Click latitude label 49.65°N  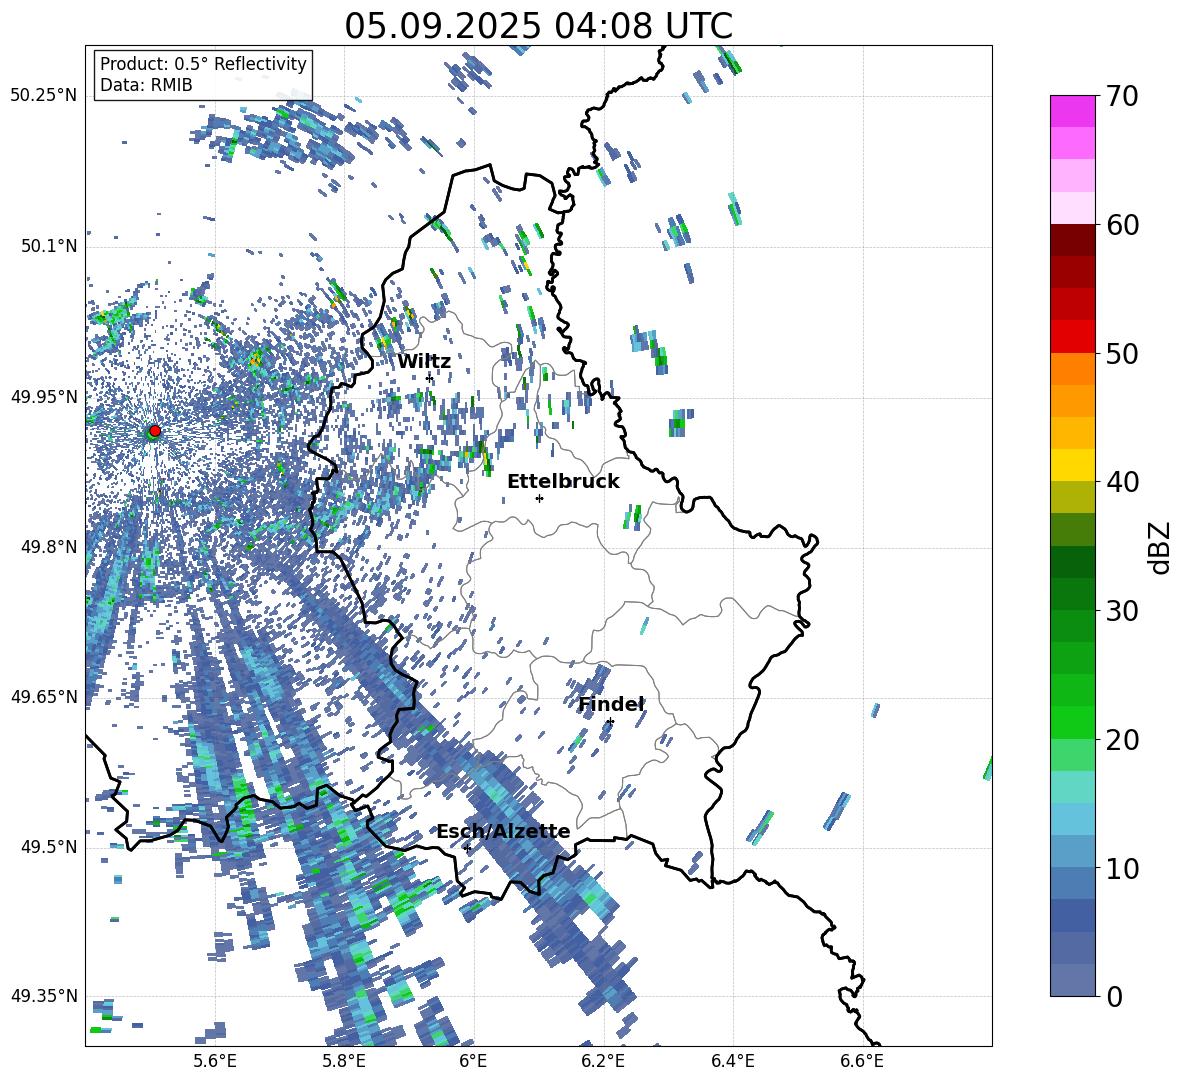point(44,696)
